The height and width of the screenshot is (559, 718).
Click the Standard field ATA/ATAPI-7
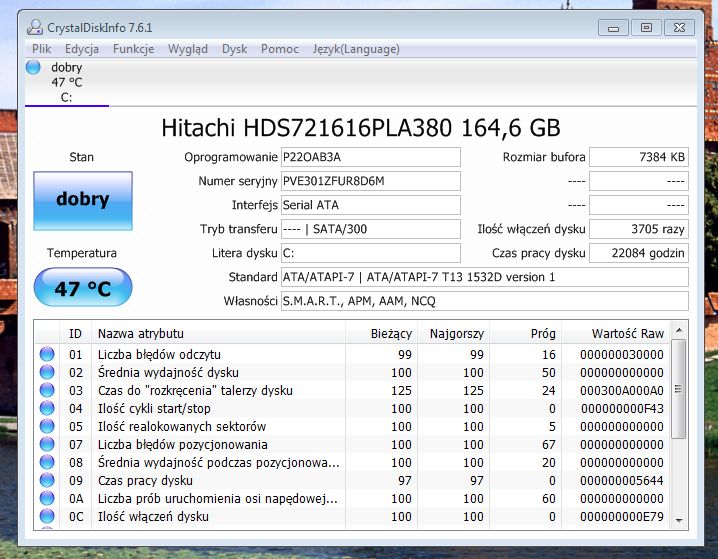pyautogui.click(x=484, y=277)
